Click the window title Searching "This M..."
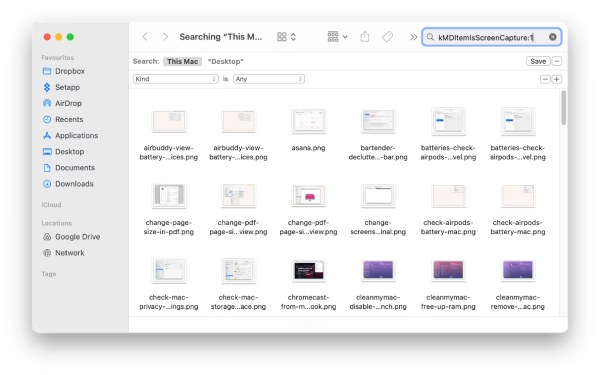 tap(221, 37)
